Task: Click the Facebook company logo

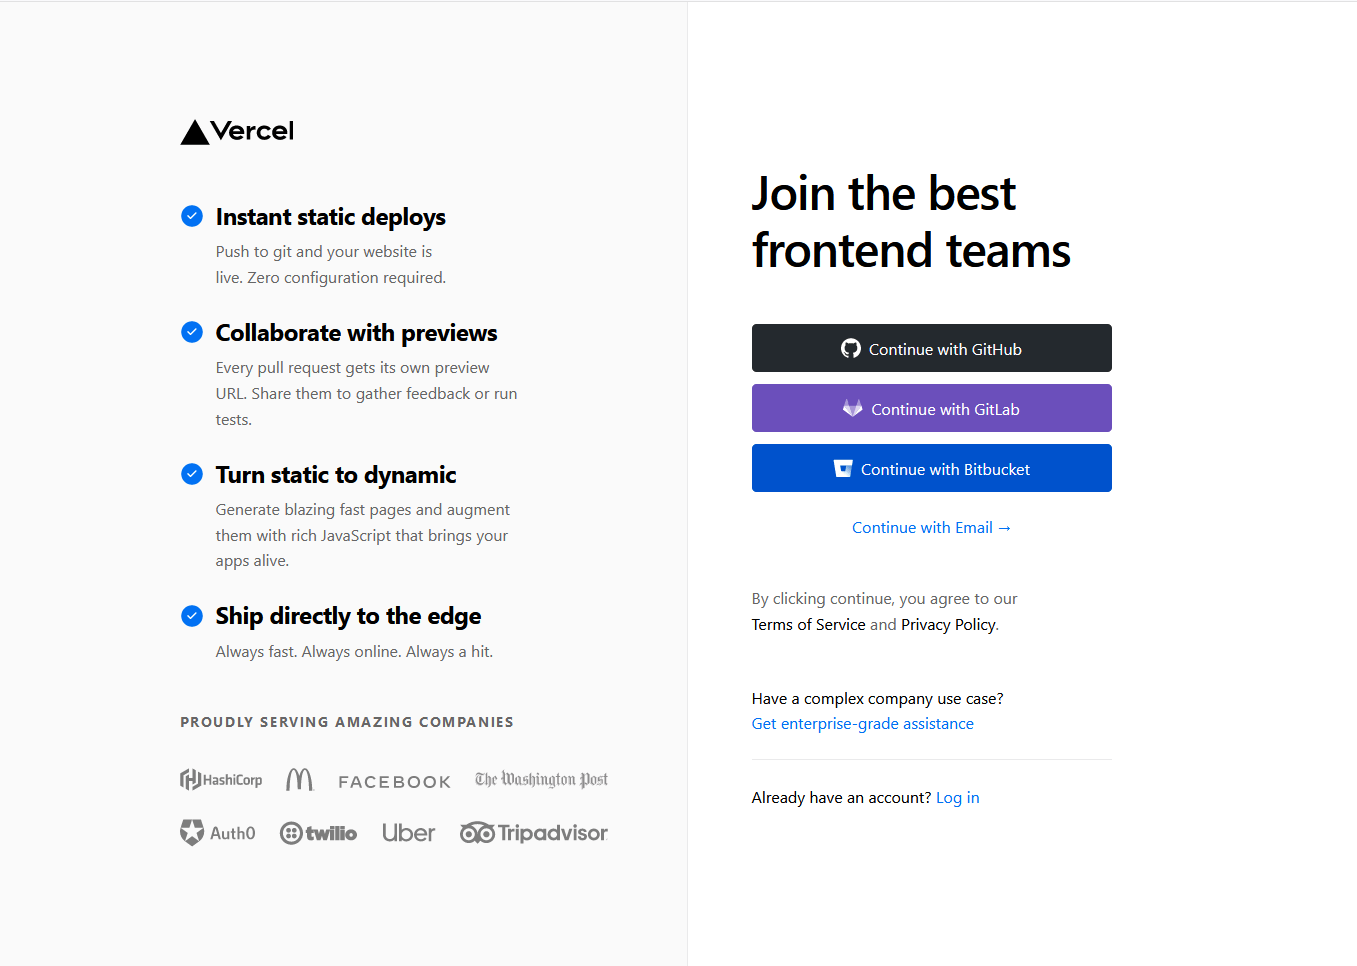Action: [394, 782]
